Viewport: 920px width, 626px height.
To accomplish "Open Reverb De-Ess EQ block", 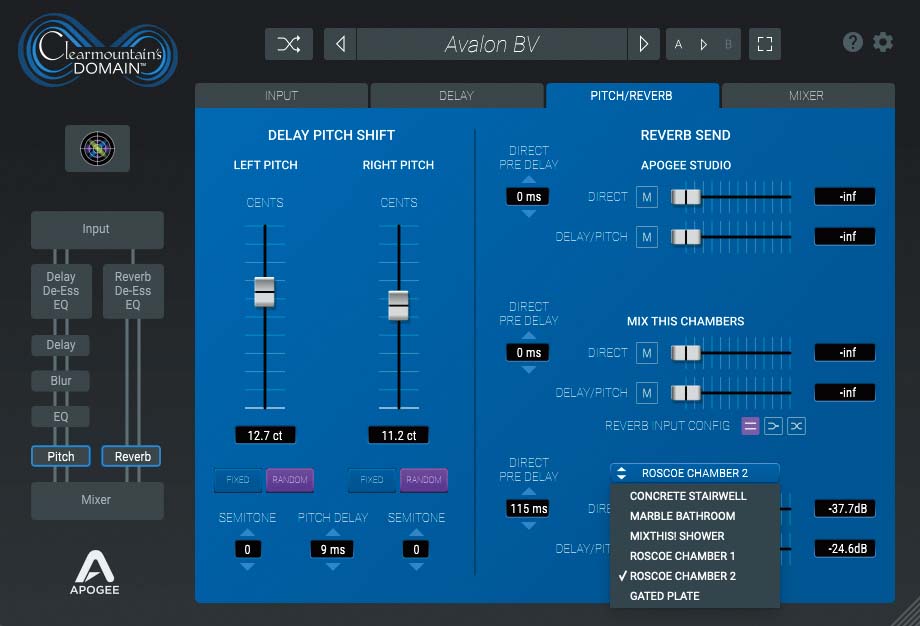I will pyautogui.click(x=133, y=291).
